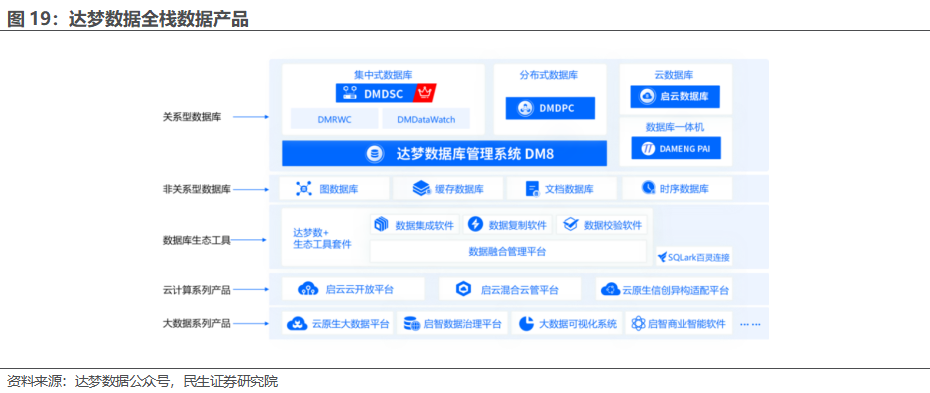This screenshot has height=393, width=930.
Task: Click the 文档数据库 label text
Action: [x=569, y=190]
